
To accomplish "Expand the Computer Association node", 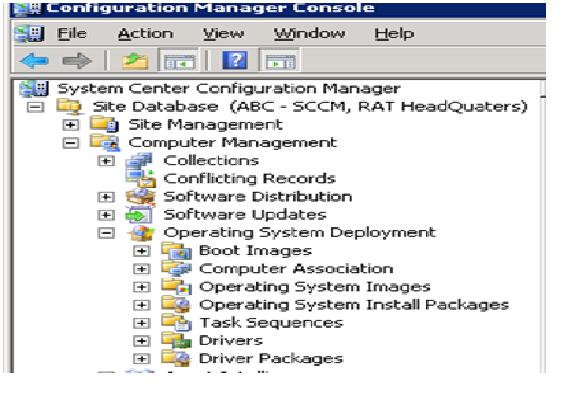I will point(141,269).
